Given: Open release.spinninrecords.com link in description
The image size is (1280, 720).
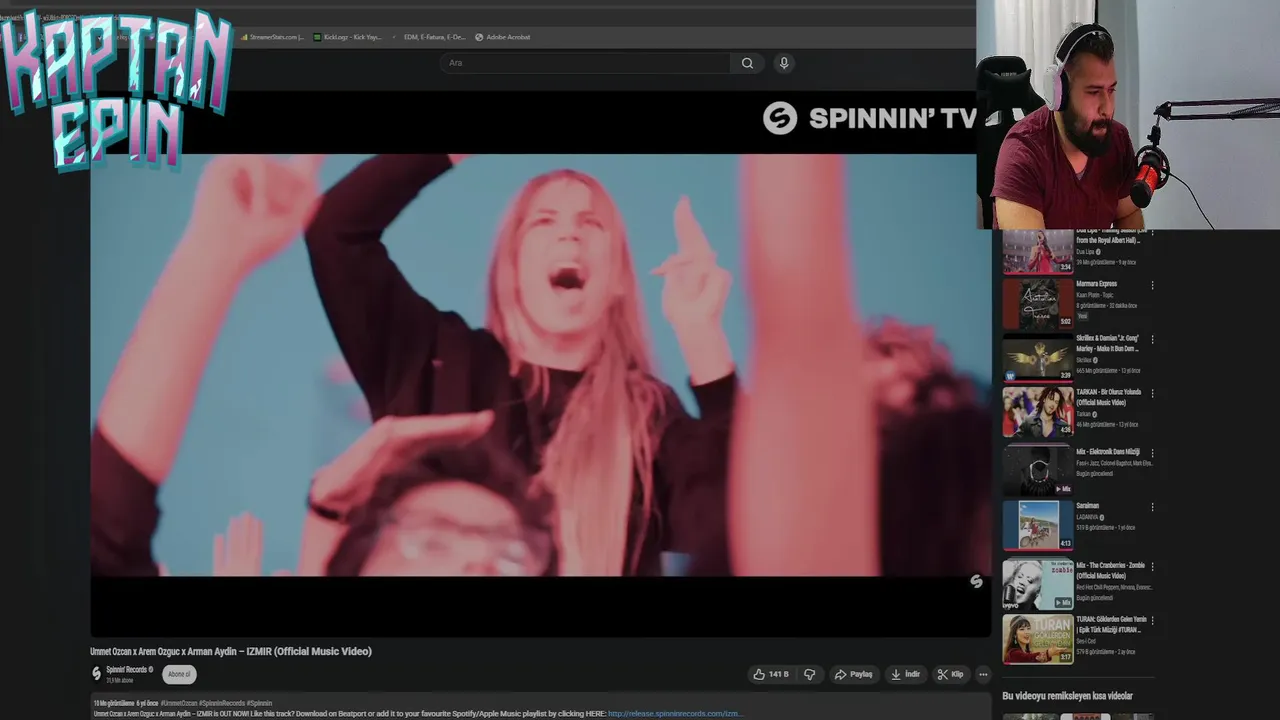Looking at the screenshot, I should 675,714.
